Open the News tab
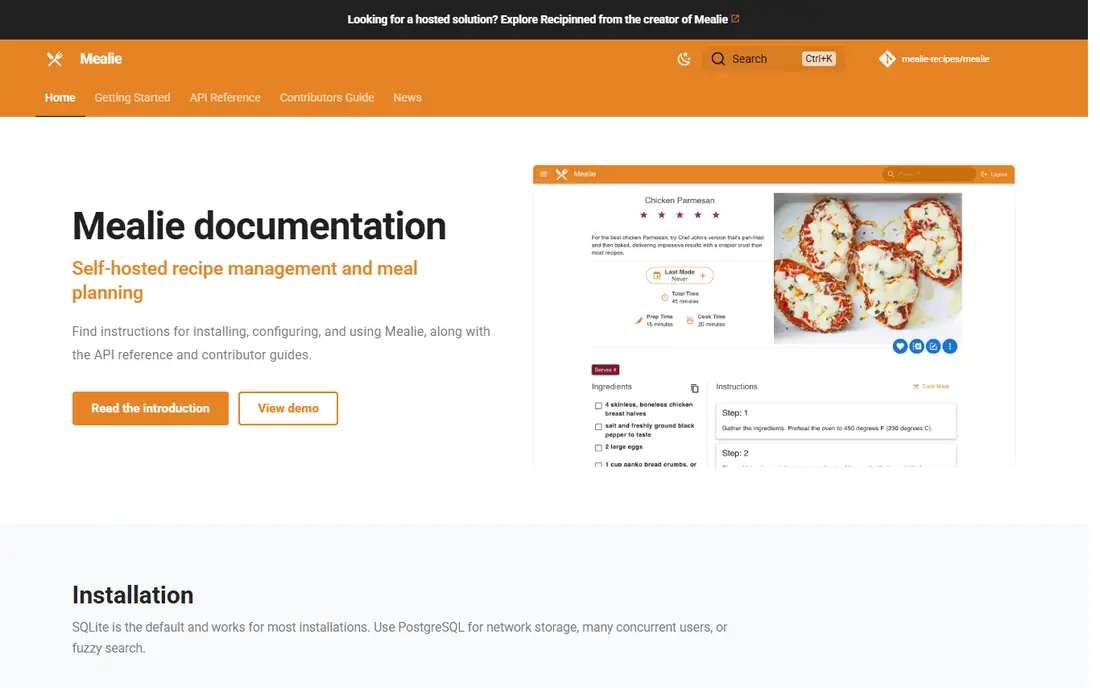 (x=408, y=97)
